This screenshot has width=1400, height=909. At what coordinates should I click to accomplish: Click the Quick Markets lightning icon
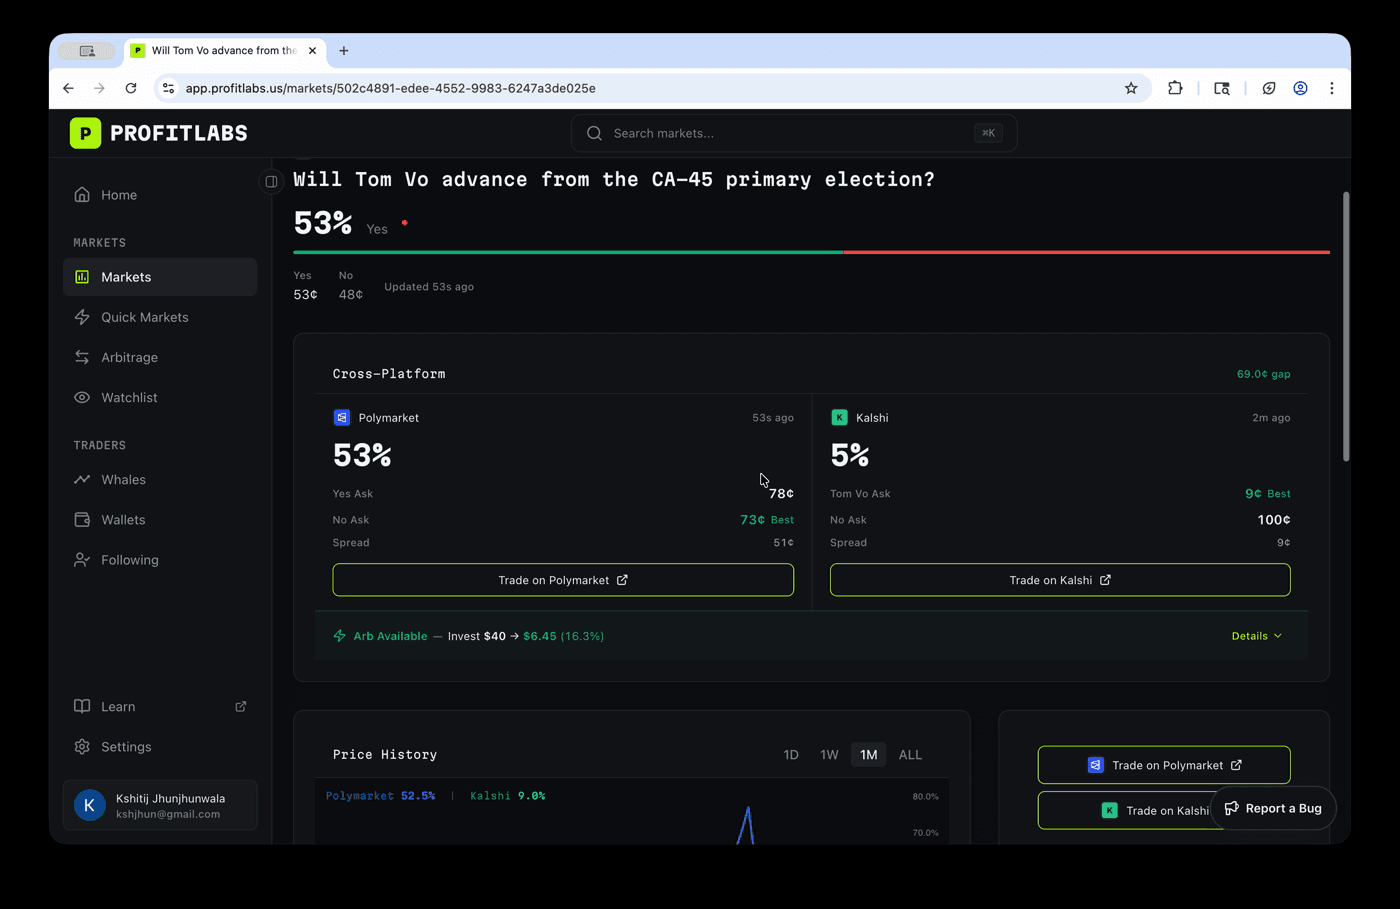click(82, 317)
